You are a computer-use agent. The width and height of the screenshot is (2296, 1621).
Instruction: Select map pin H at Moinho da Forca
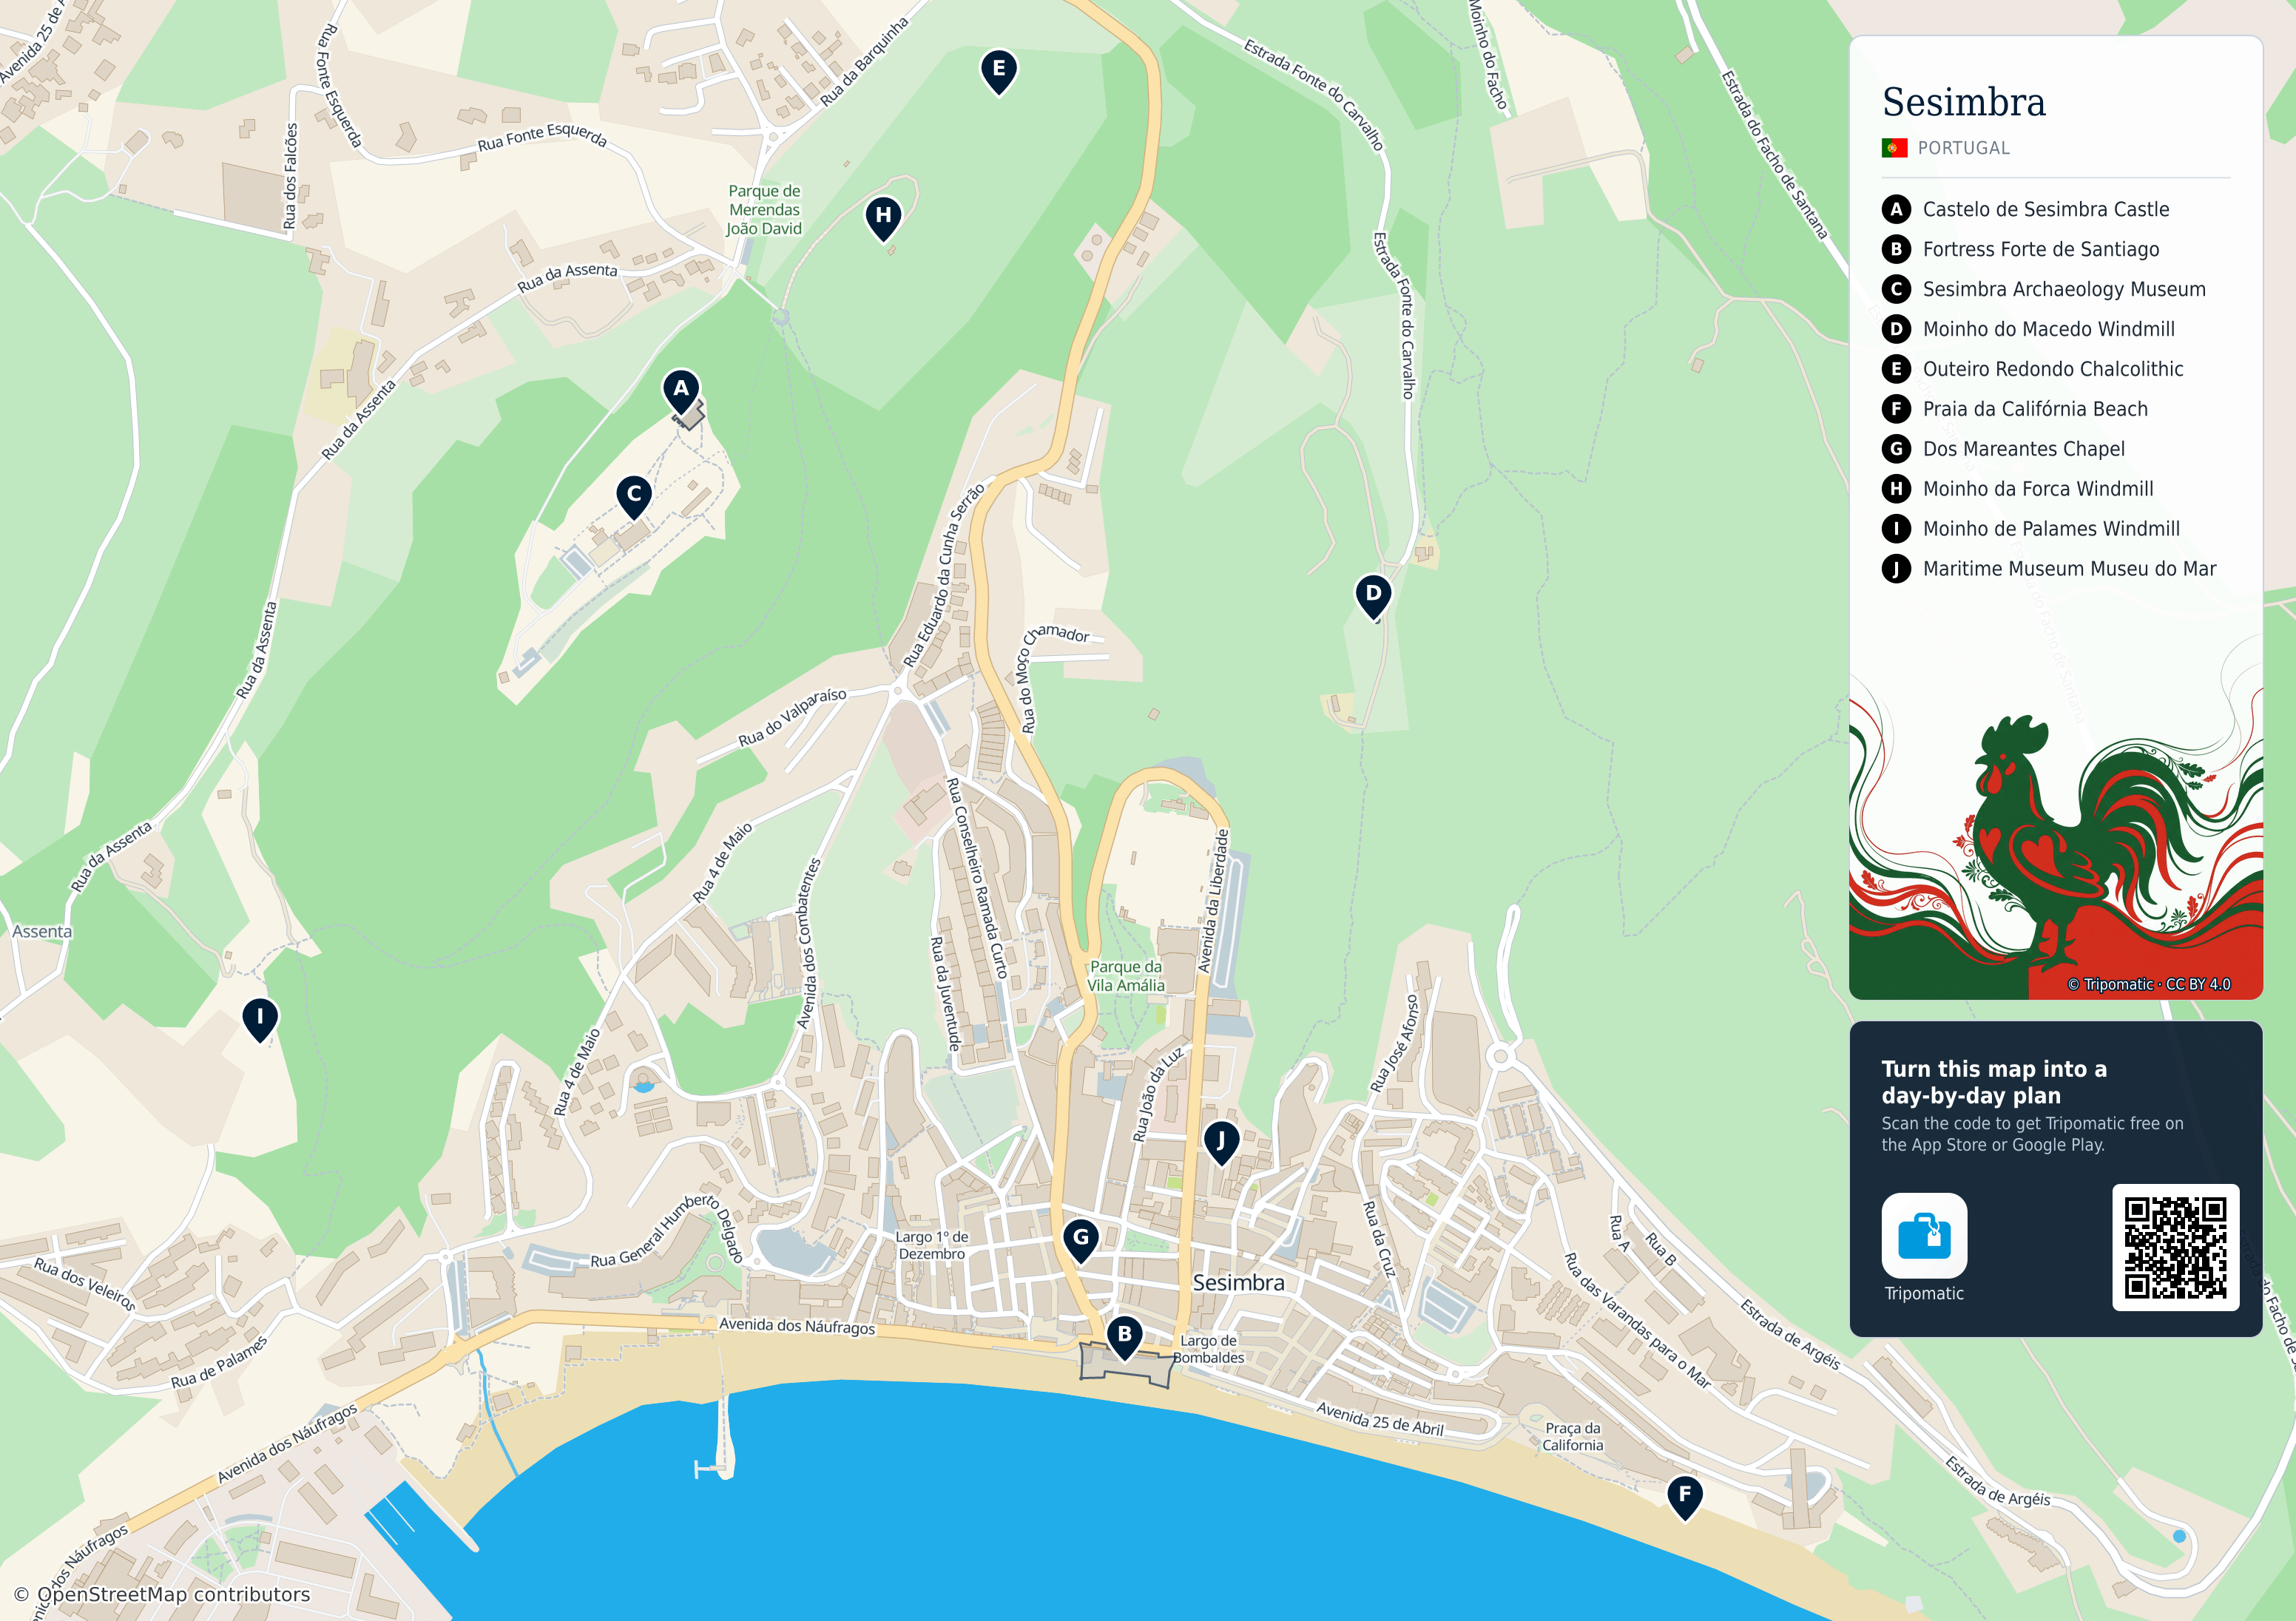[x=883, y=218]
